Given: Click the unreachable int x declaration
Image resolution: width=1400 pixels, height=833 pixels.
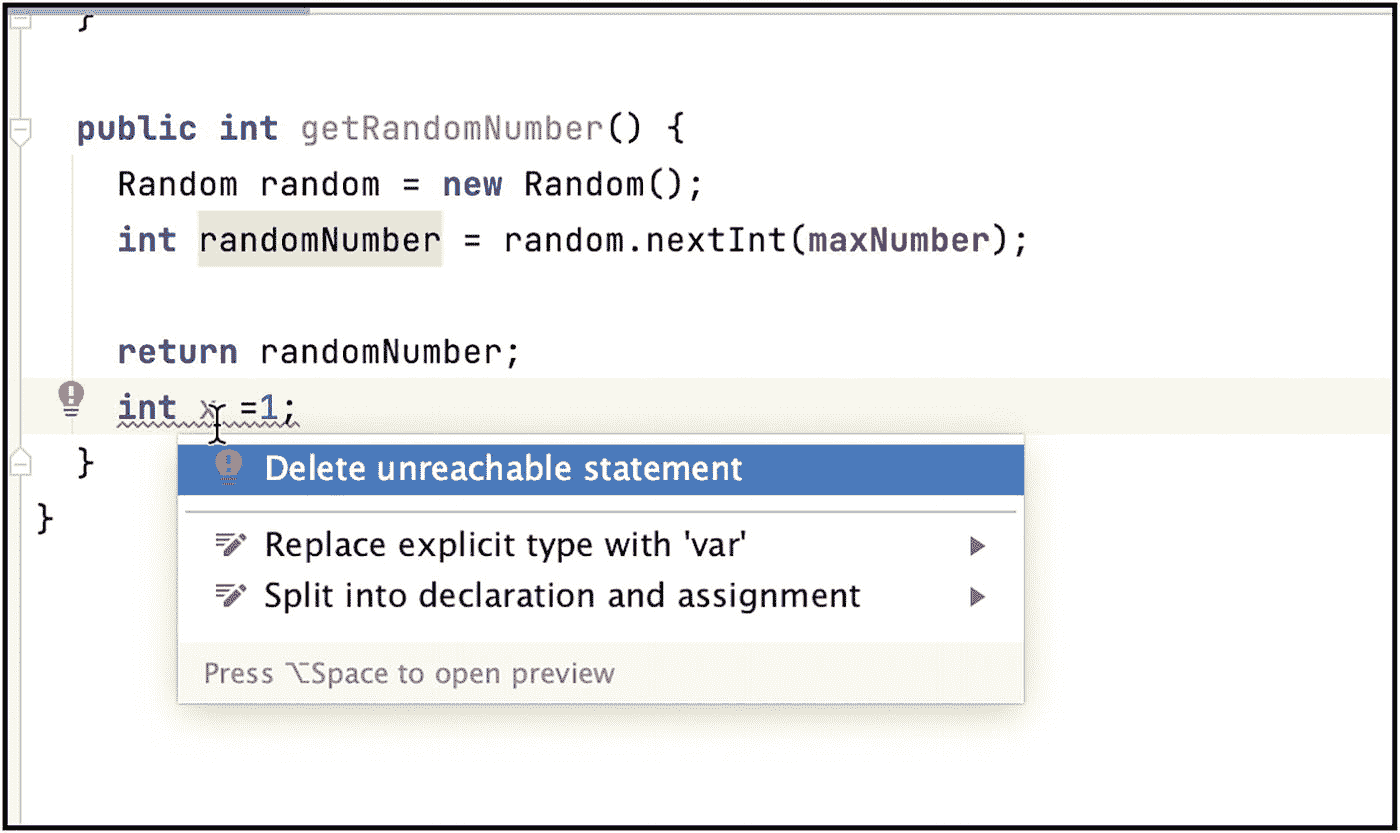Looking at the screenshot, I should 207,408.
